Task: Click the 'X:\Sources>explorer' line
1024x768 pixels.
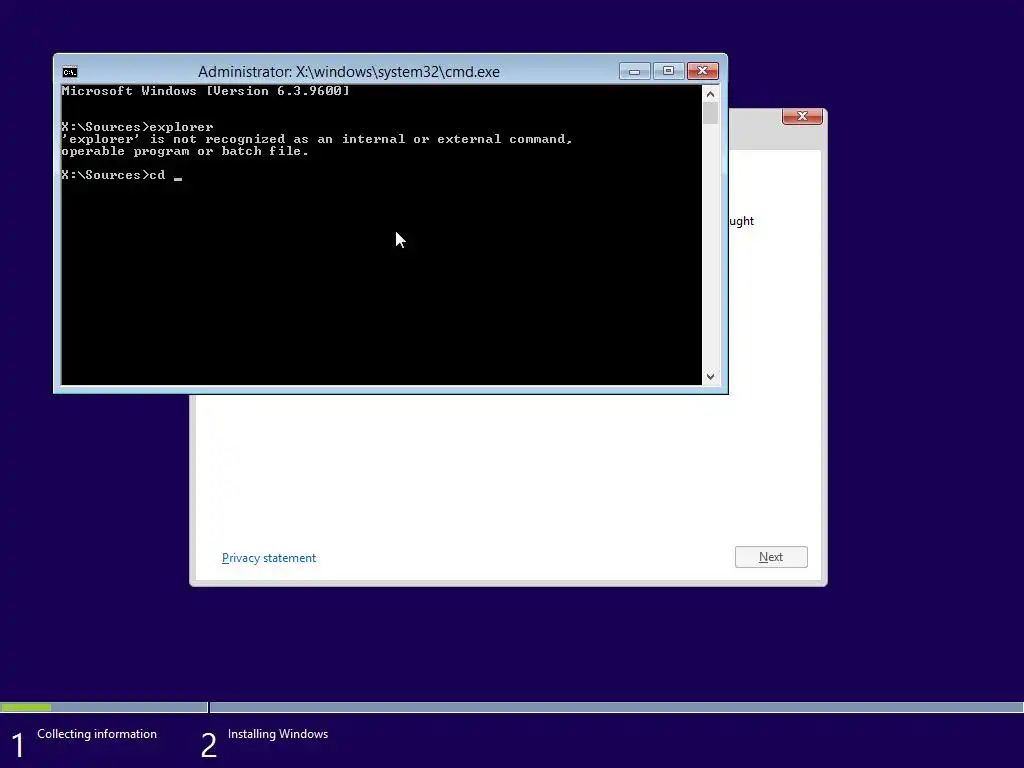Action: 137,127
